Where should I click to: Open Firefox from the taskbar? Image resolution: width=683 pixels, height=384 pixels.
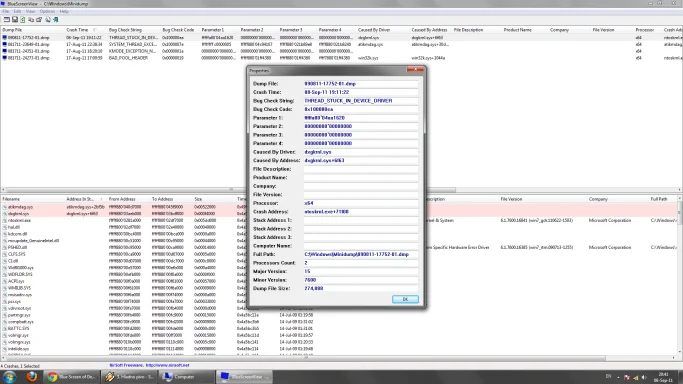(31, 377)
